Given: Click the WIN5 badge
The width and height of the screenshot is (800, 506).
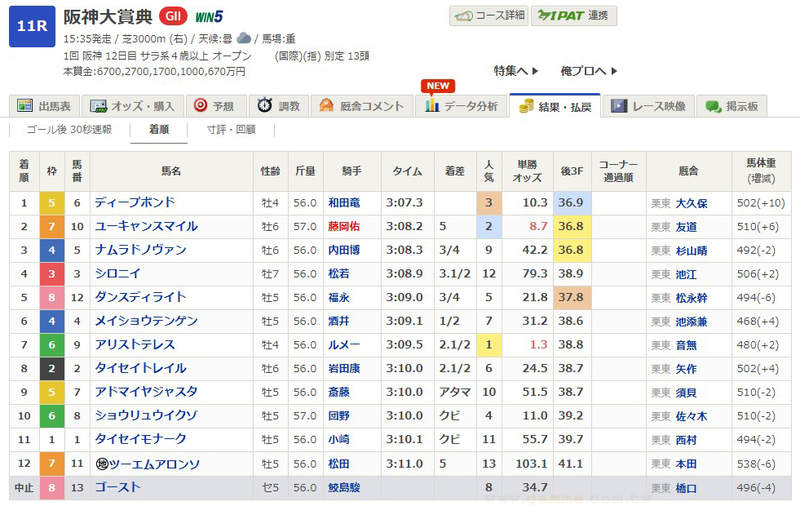Looking at the screenshot, I should click(209, 17).
